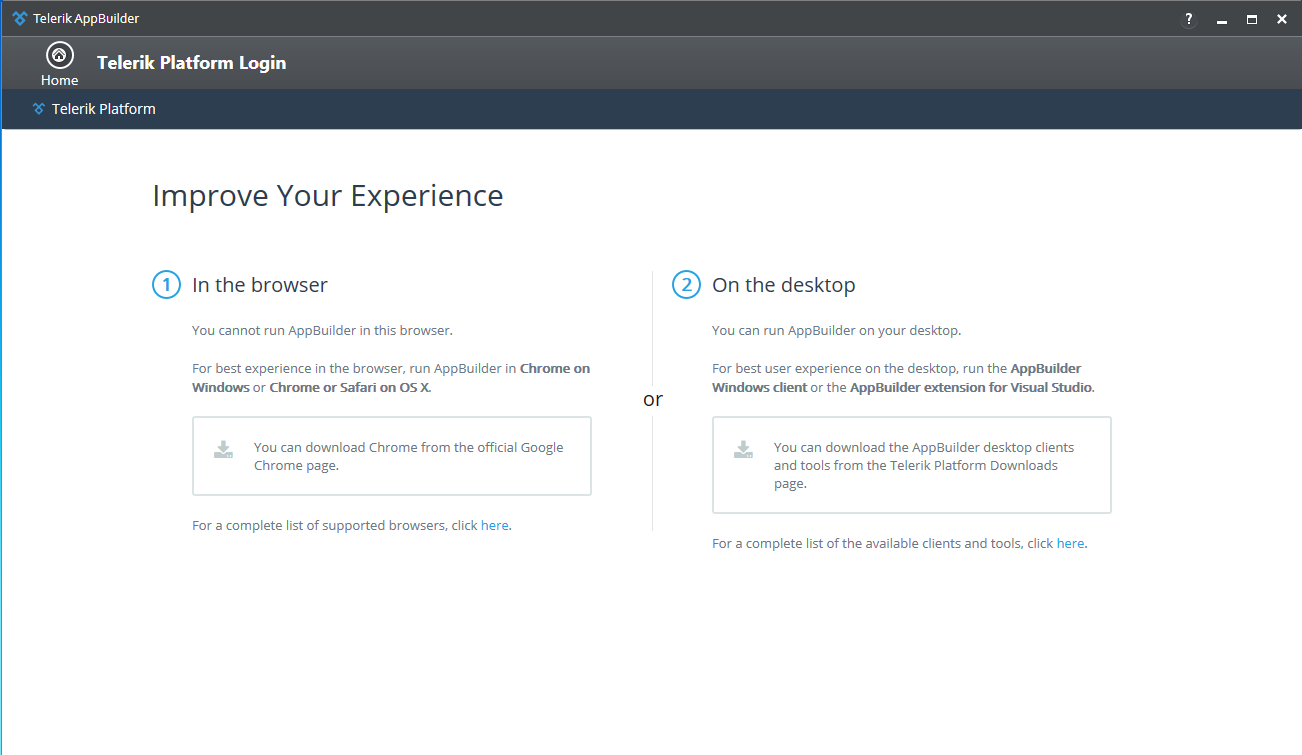
Task: Click the circled number 2 step icon
Action: 685,285
